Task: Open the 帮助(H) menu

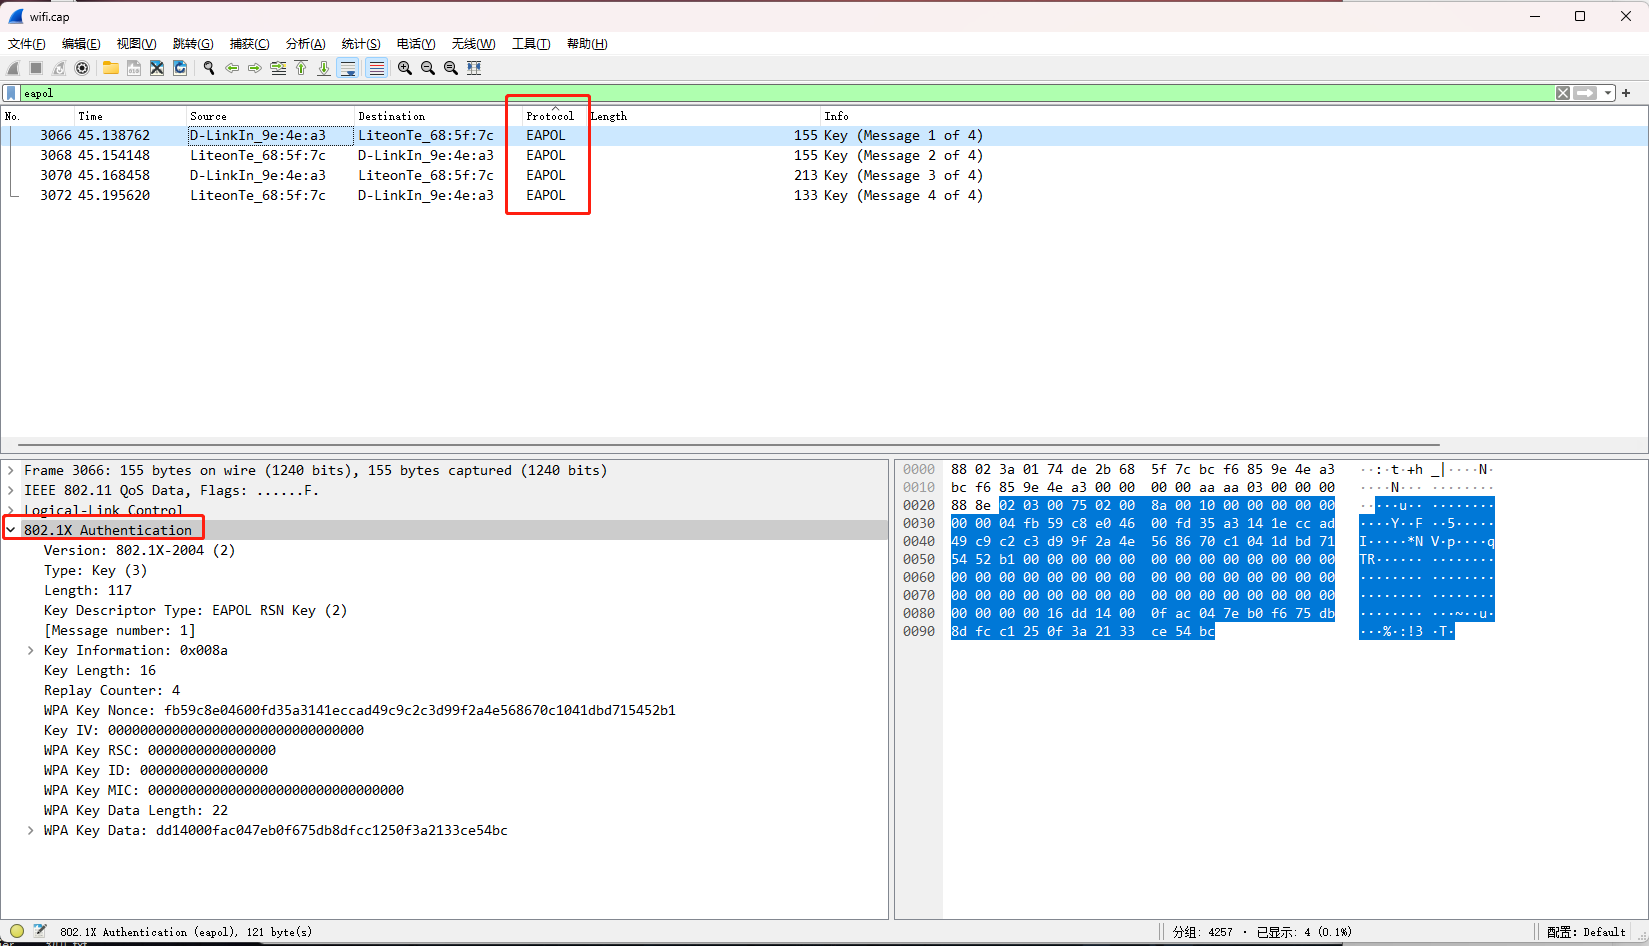Action: point(587,44)
